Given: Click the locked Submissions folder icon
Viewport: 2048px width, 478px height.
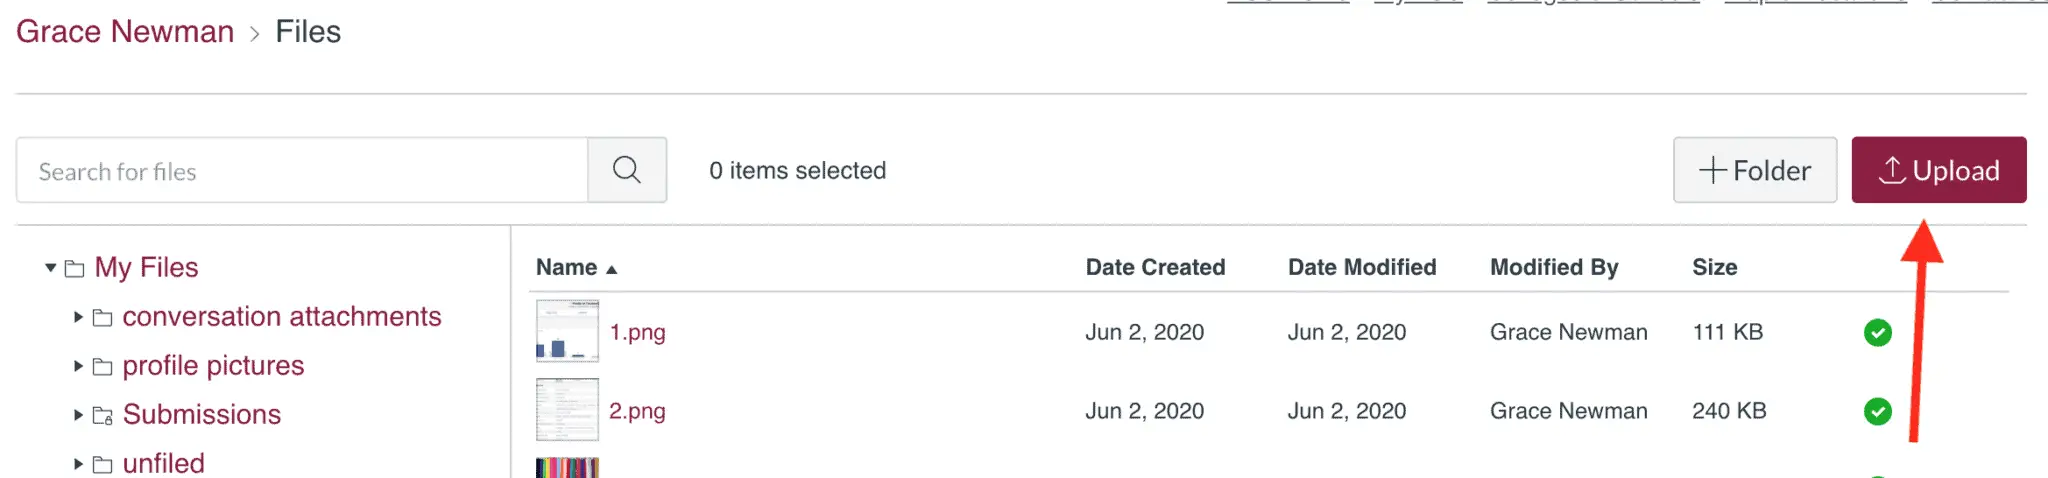Looking at the screenshot, I should point(102,415).
